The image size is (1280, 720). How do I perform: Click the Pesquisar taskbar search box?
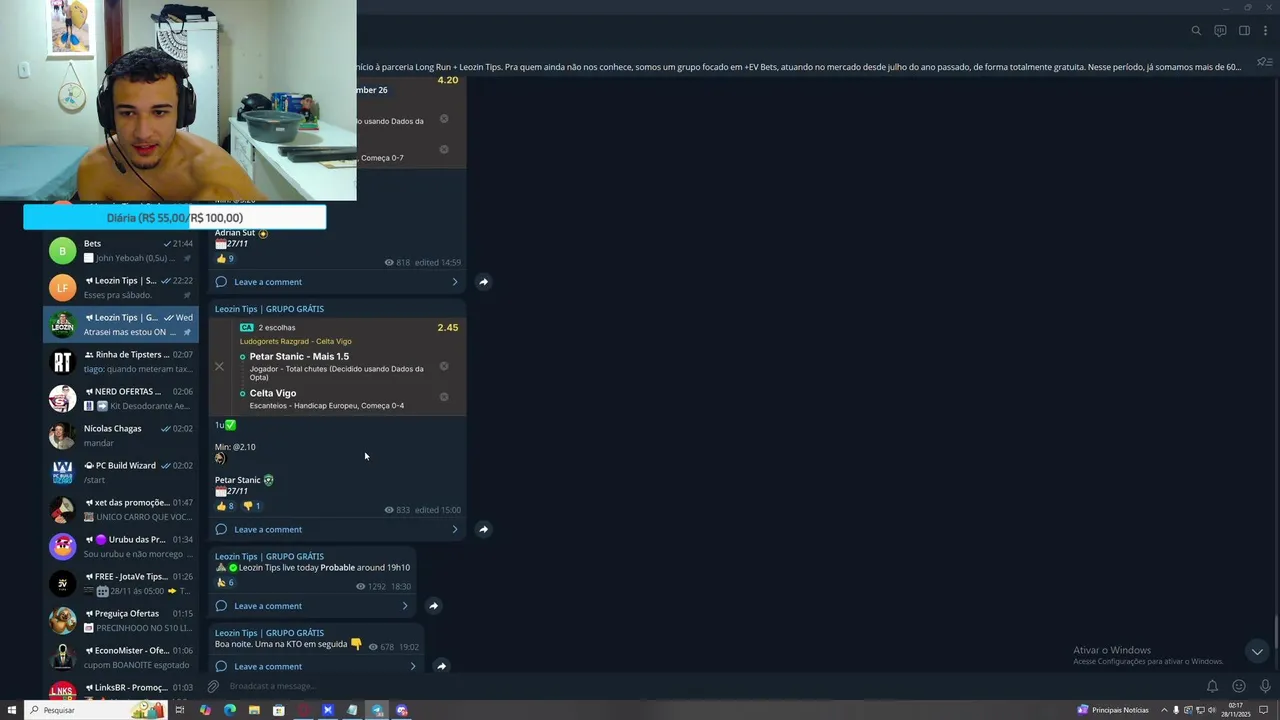pyautogui.click(x=95, y=710)
